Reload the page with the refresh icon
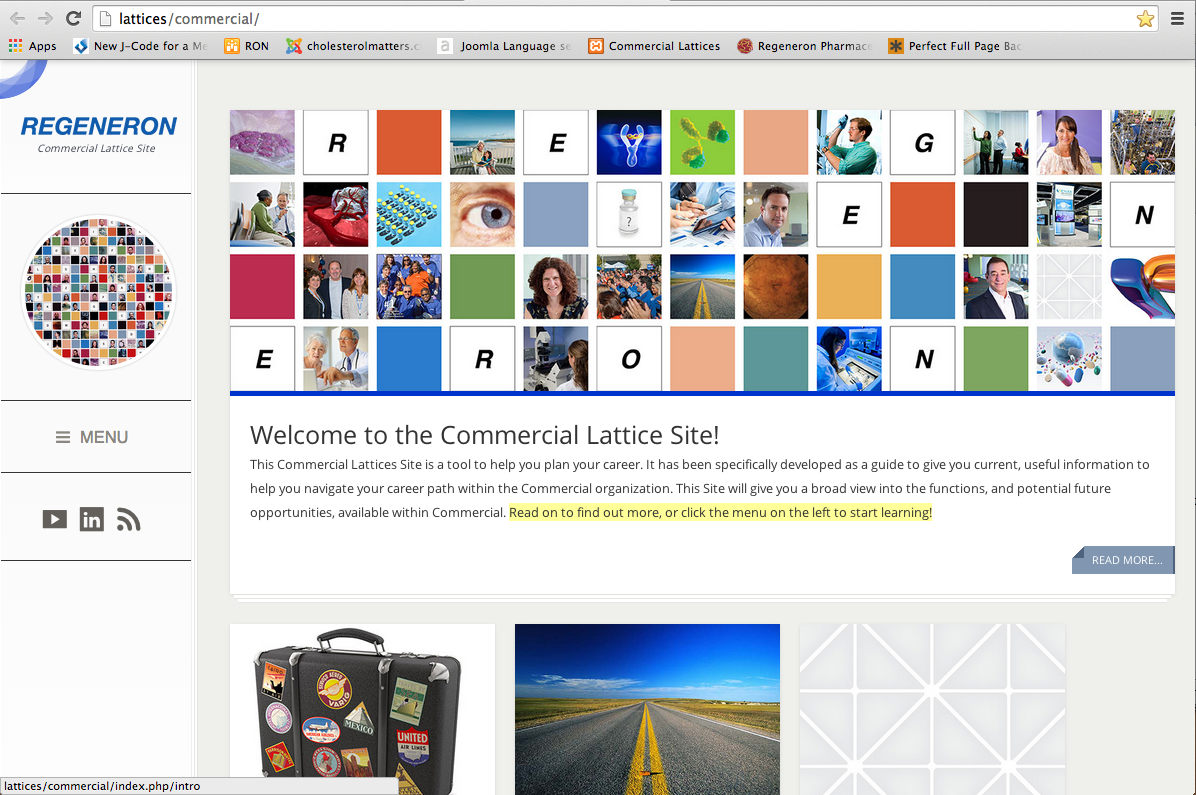 (74, 18)
